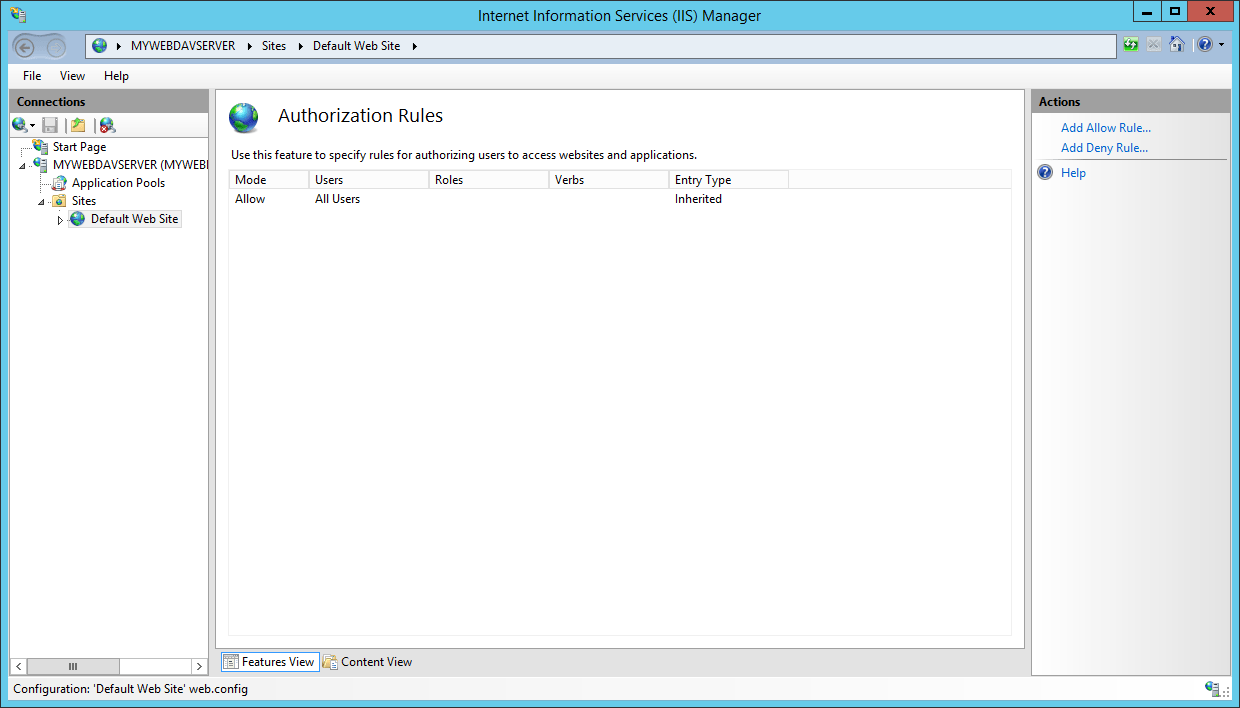
Task: Click the Sites folder tree icon
Action: click(x=59, y=201)
